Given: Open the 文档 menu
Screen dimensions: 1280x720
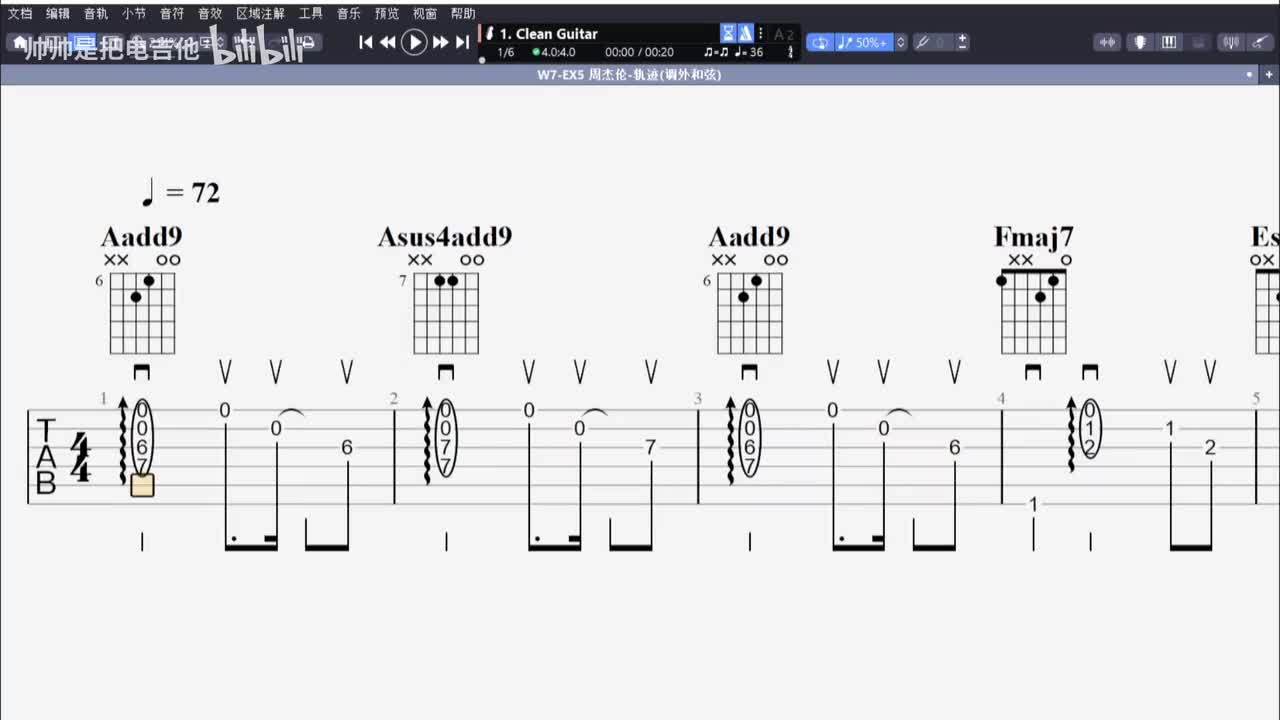Looking at the screenshot, I should pos(20,14).
